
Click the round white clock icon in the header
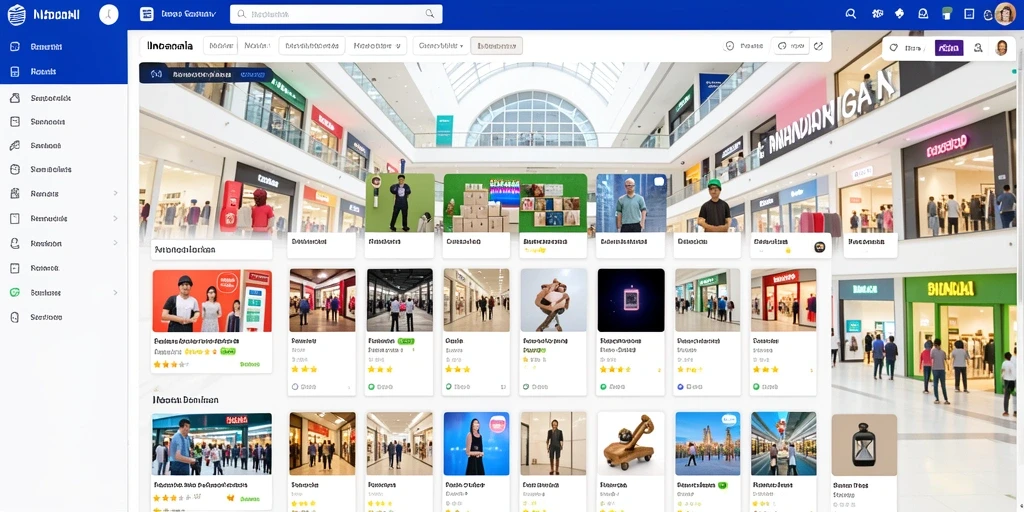(108, 14)
